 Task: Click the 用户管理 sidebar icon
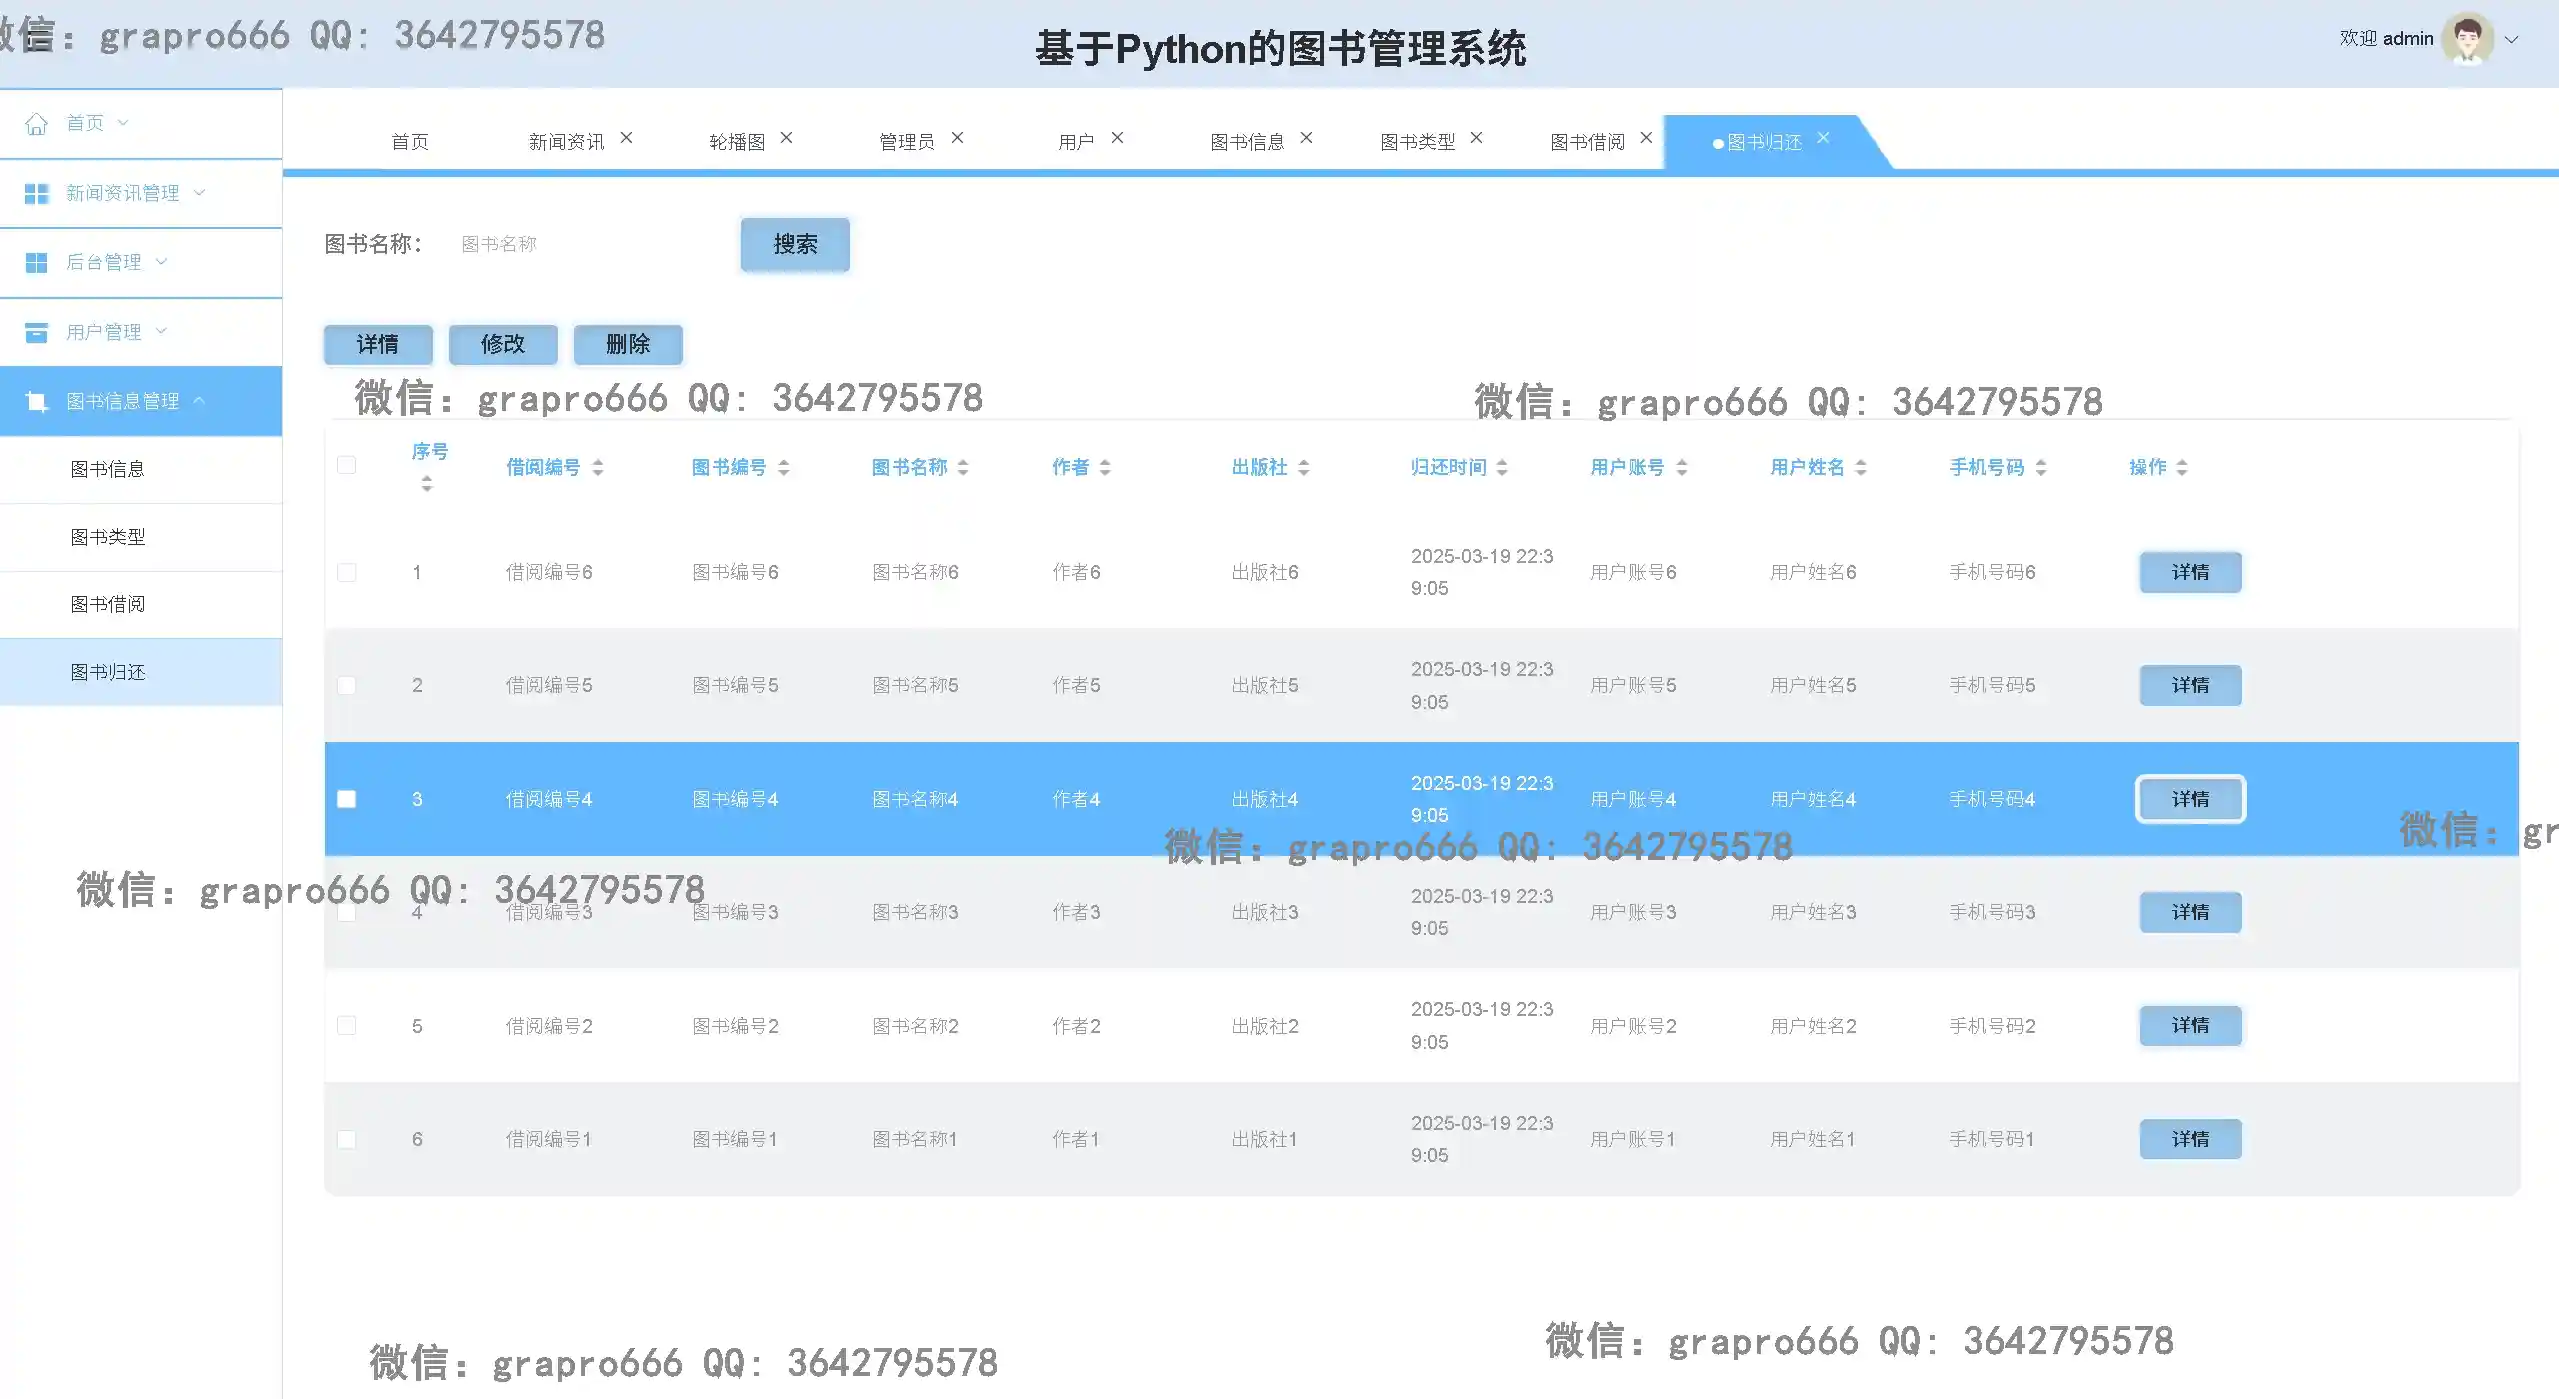point(37,332)
